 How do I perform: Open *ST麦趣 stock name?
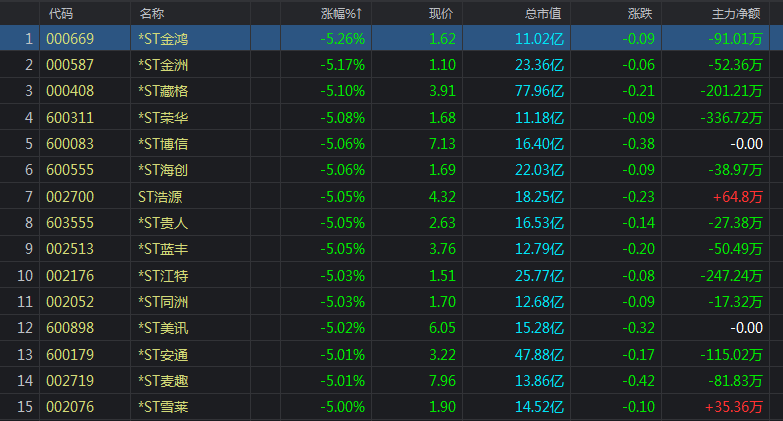(163, 381)
